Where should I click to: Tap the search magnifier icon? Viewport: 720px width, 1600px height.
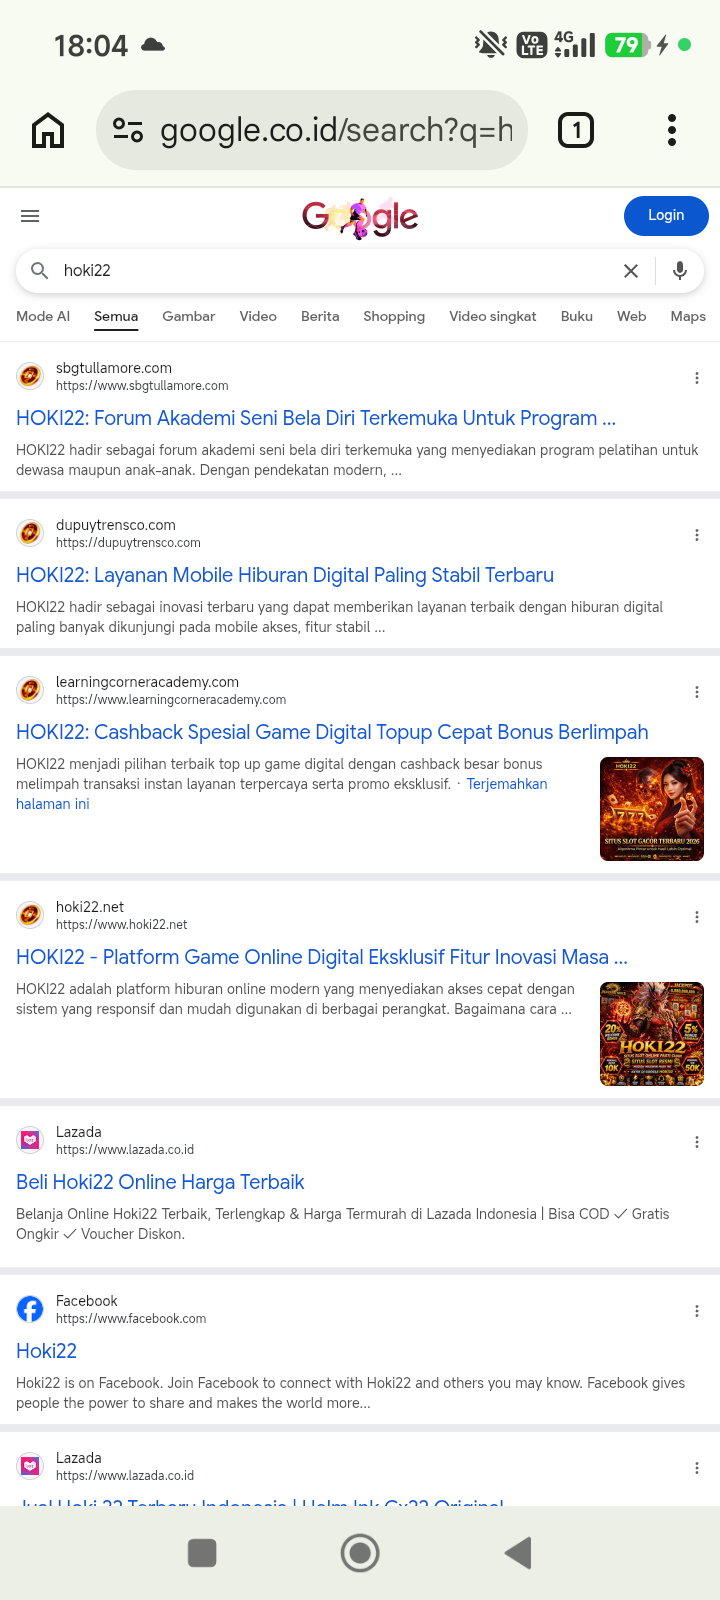click(39, 270)
